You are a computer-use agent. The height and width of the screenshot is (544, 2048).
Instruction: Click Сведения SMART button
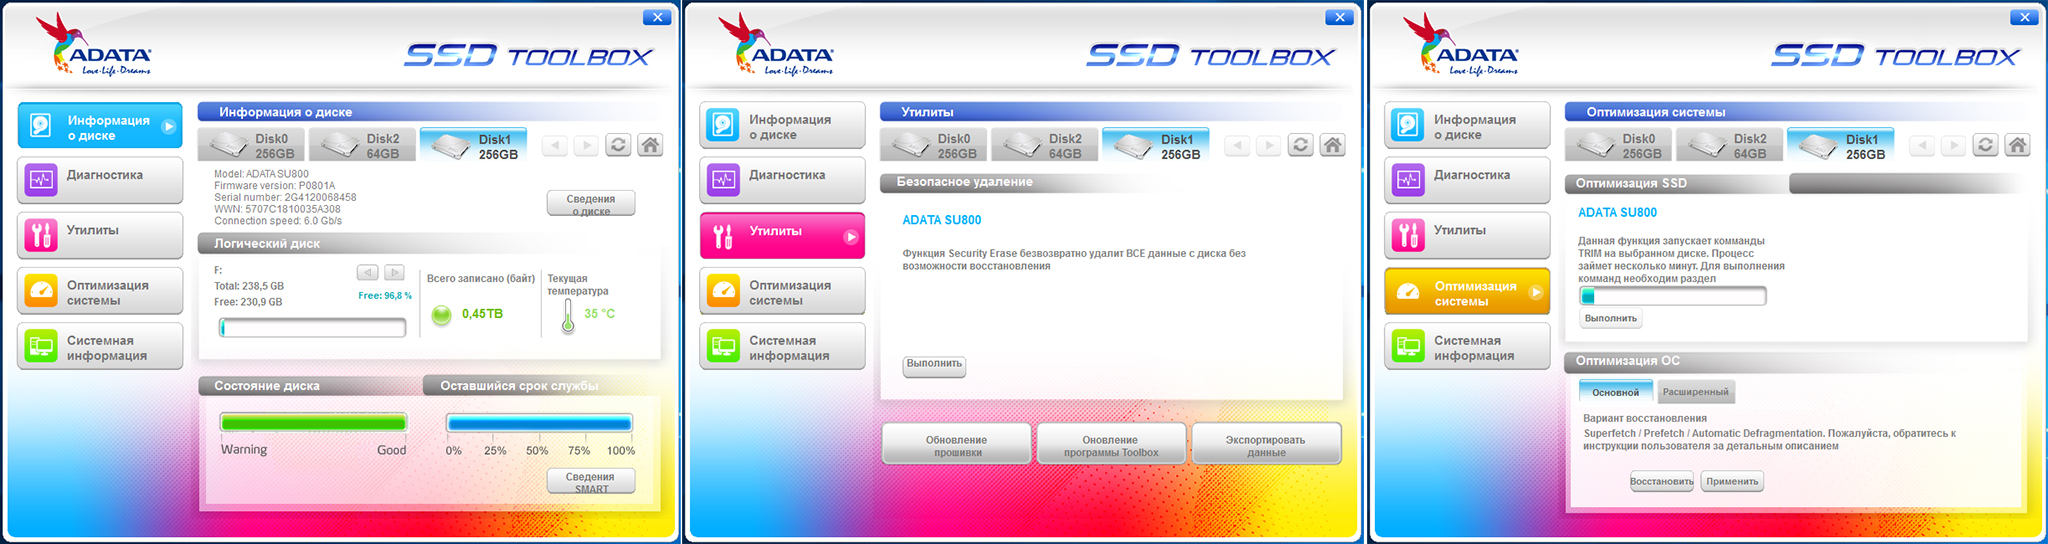click(591, 481)
